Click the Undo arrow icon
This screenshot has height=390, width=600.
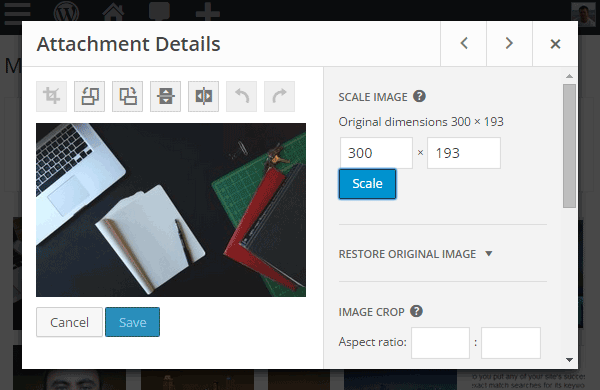coord(241,96)
